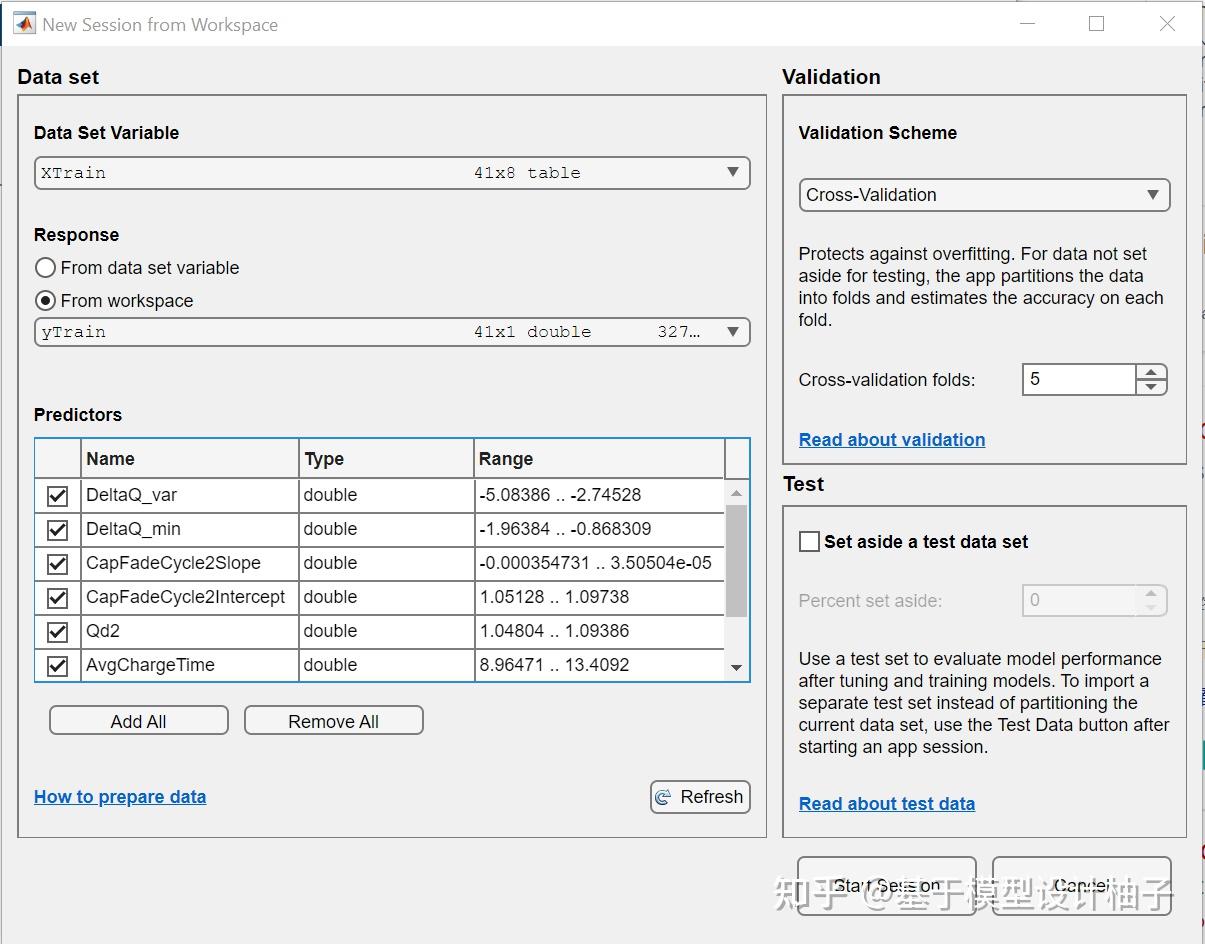Click the cross-validation folds up arrow
The height and width of the screenshot is (944, 1205).
coord(1151,372)
